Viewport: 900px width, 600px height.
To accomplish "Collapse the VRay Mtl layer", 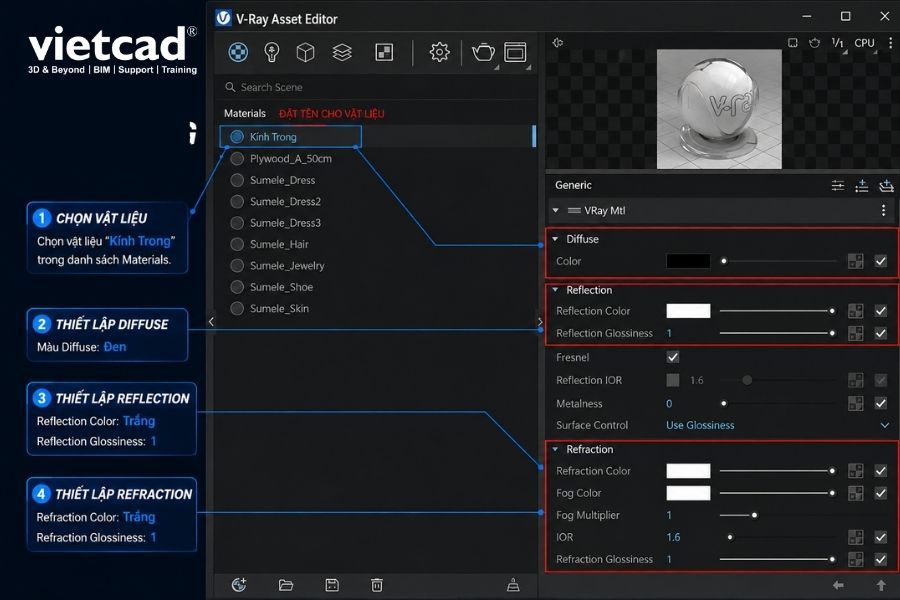I will (x=555, y=210).
